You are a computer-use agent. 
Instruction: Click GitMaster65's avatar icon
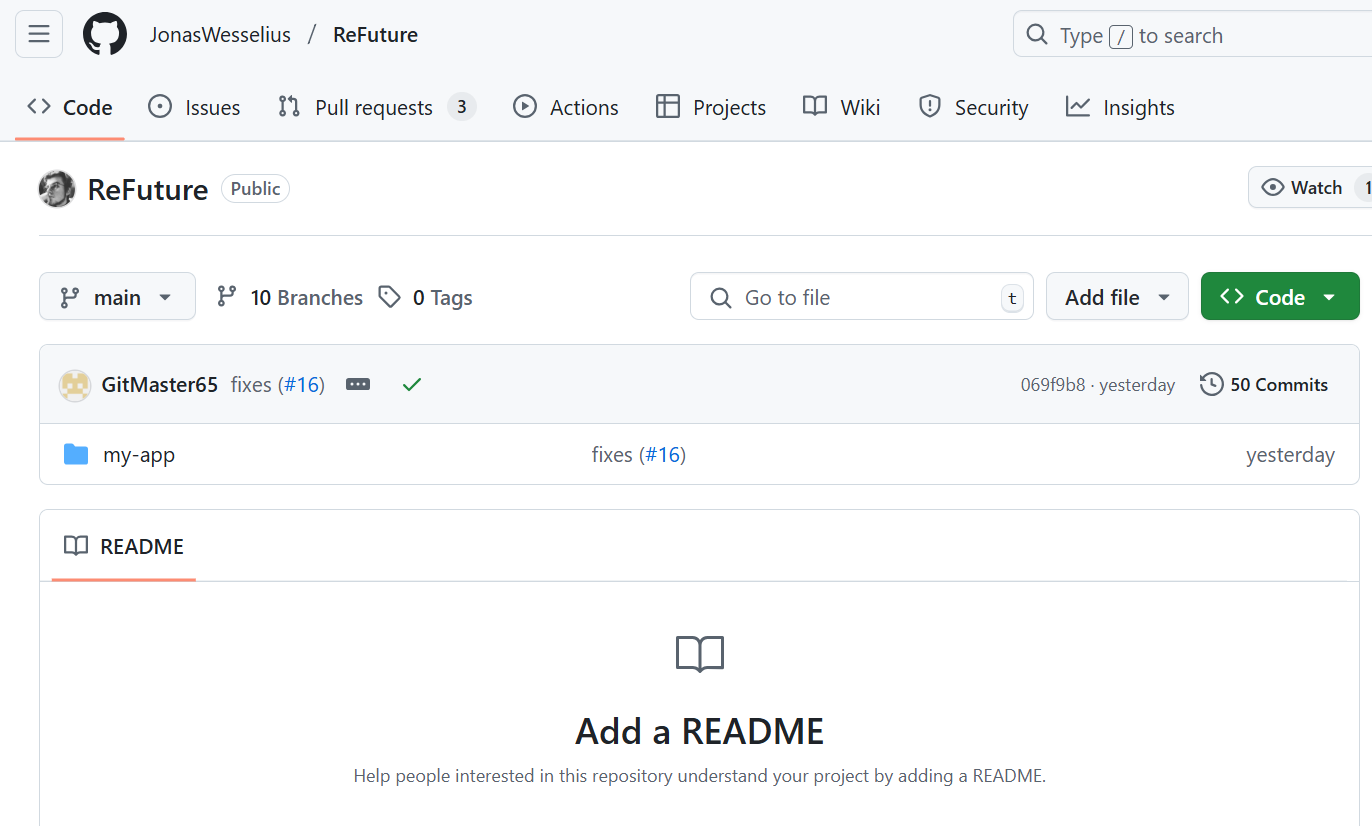coord(75,385)
